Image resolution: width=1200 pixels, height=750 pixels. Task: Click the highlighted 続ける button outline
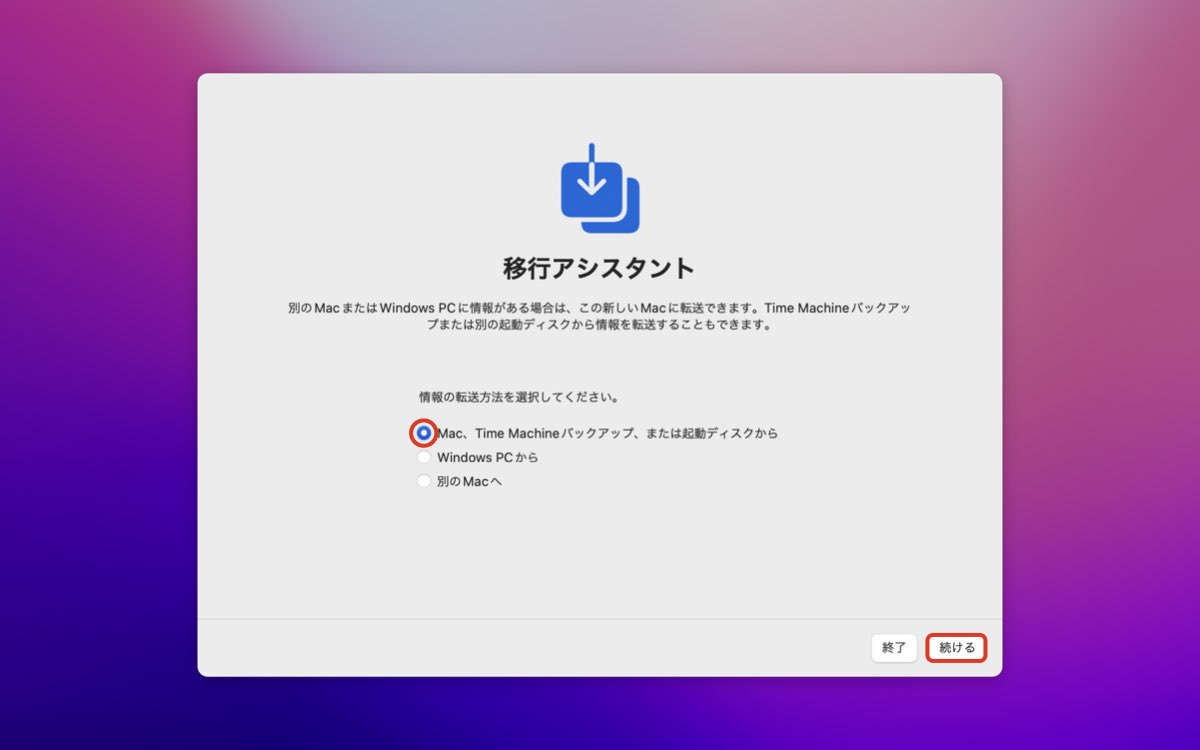point(955,648)
